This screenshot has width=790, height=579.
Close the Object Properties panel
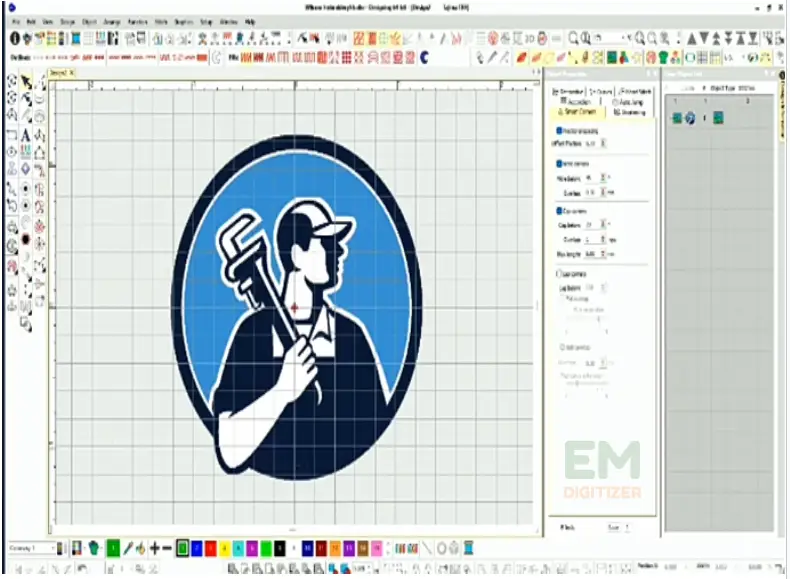coord(655,74)
